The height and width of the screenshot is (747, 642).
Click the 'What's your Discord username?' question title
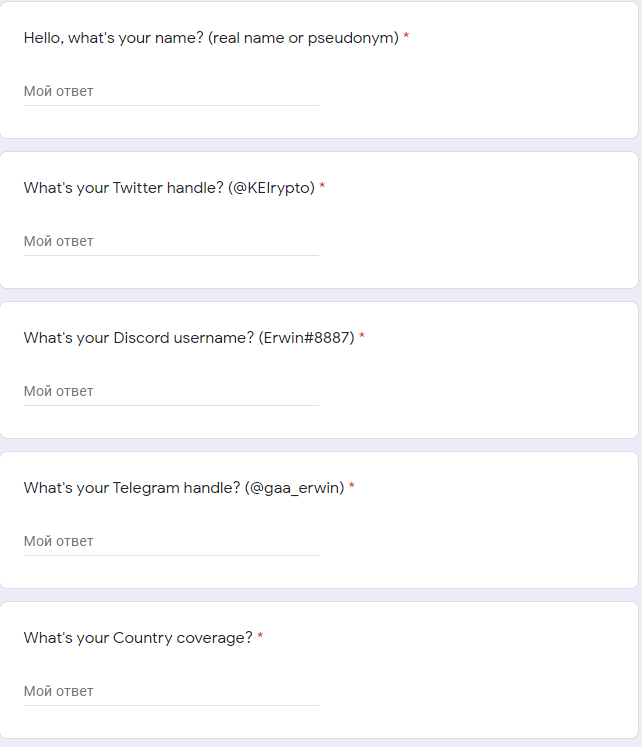[x=138, y=338]
